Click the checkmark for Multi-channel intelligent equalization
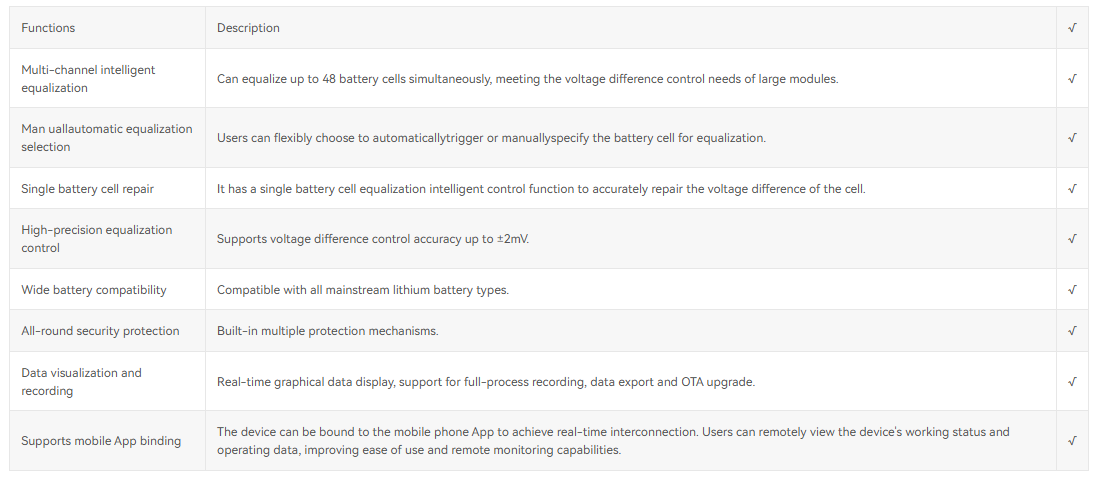 [x=1072, y=79]
